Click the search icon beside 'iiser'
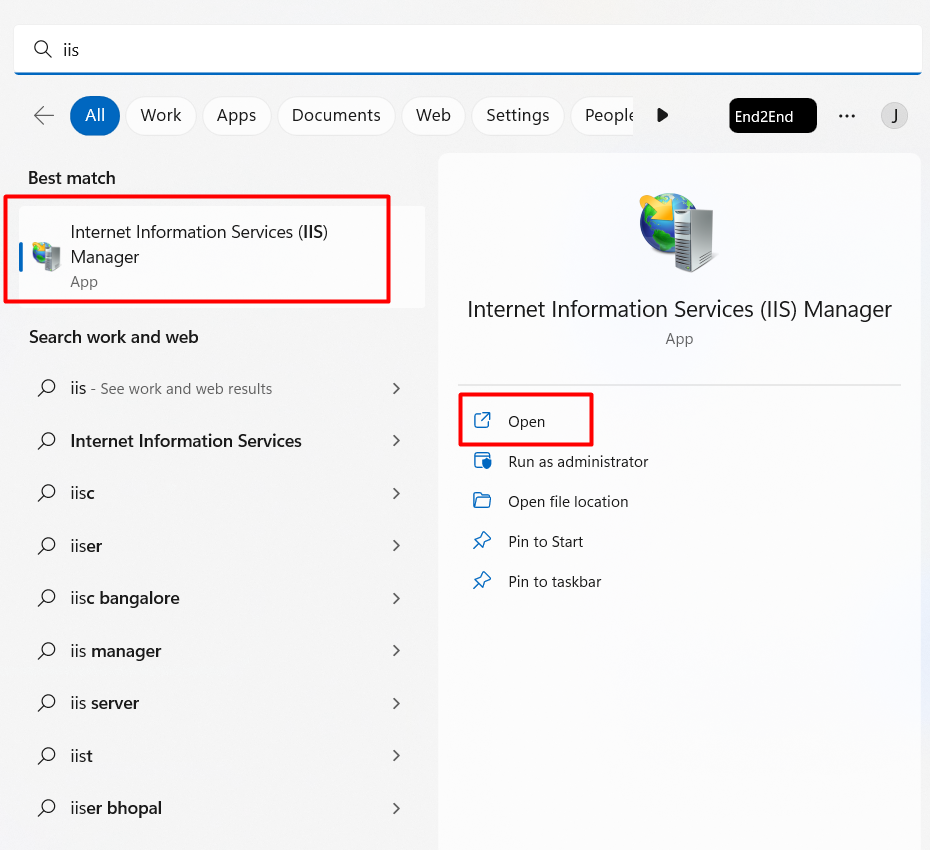The height and width of the screenshot is (850, 930). pos(46,546)
